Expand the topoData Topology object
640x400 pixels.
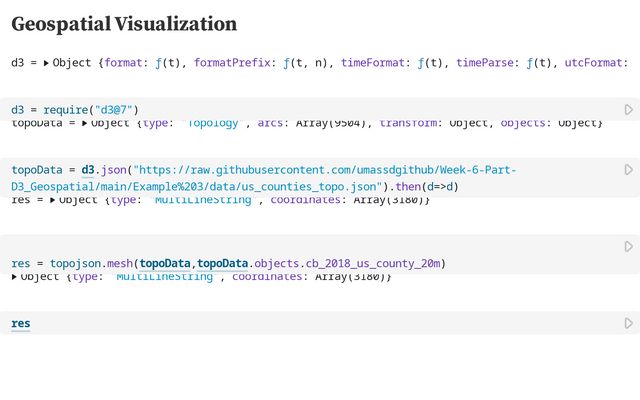[x=84, y=123]
